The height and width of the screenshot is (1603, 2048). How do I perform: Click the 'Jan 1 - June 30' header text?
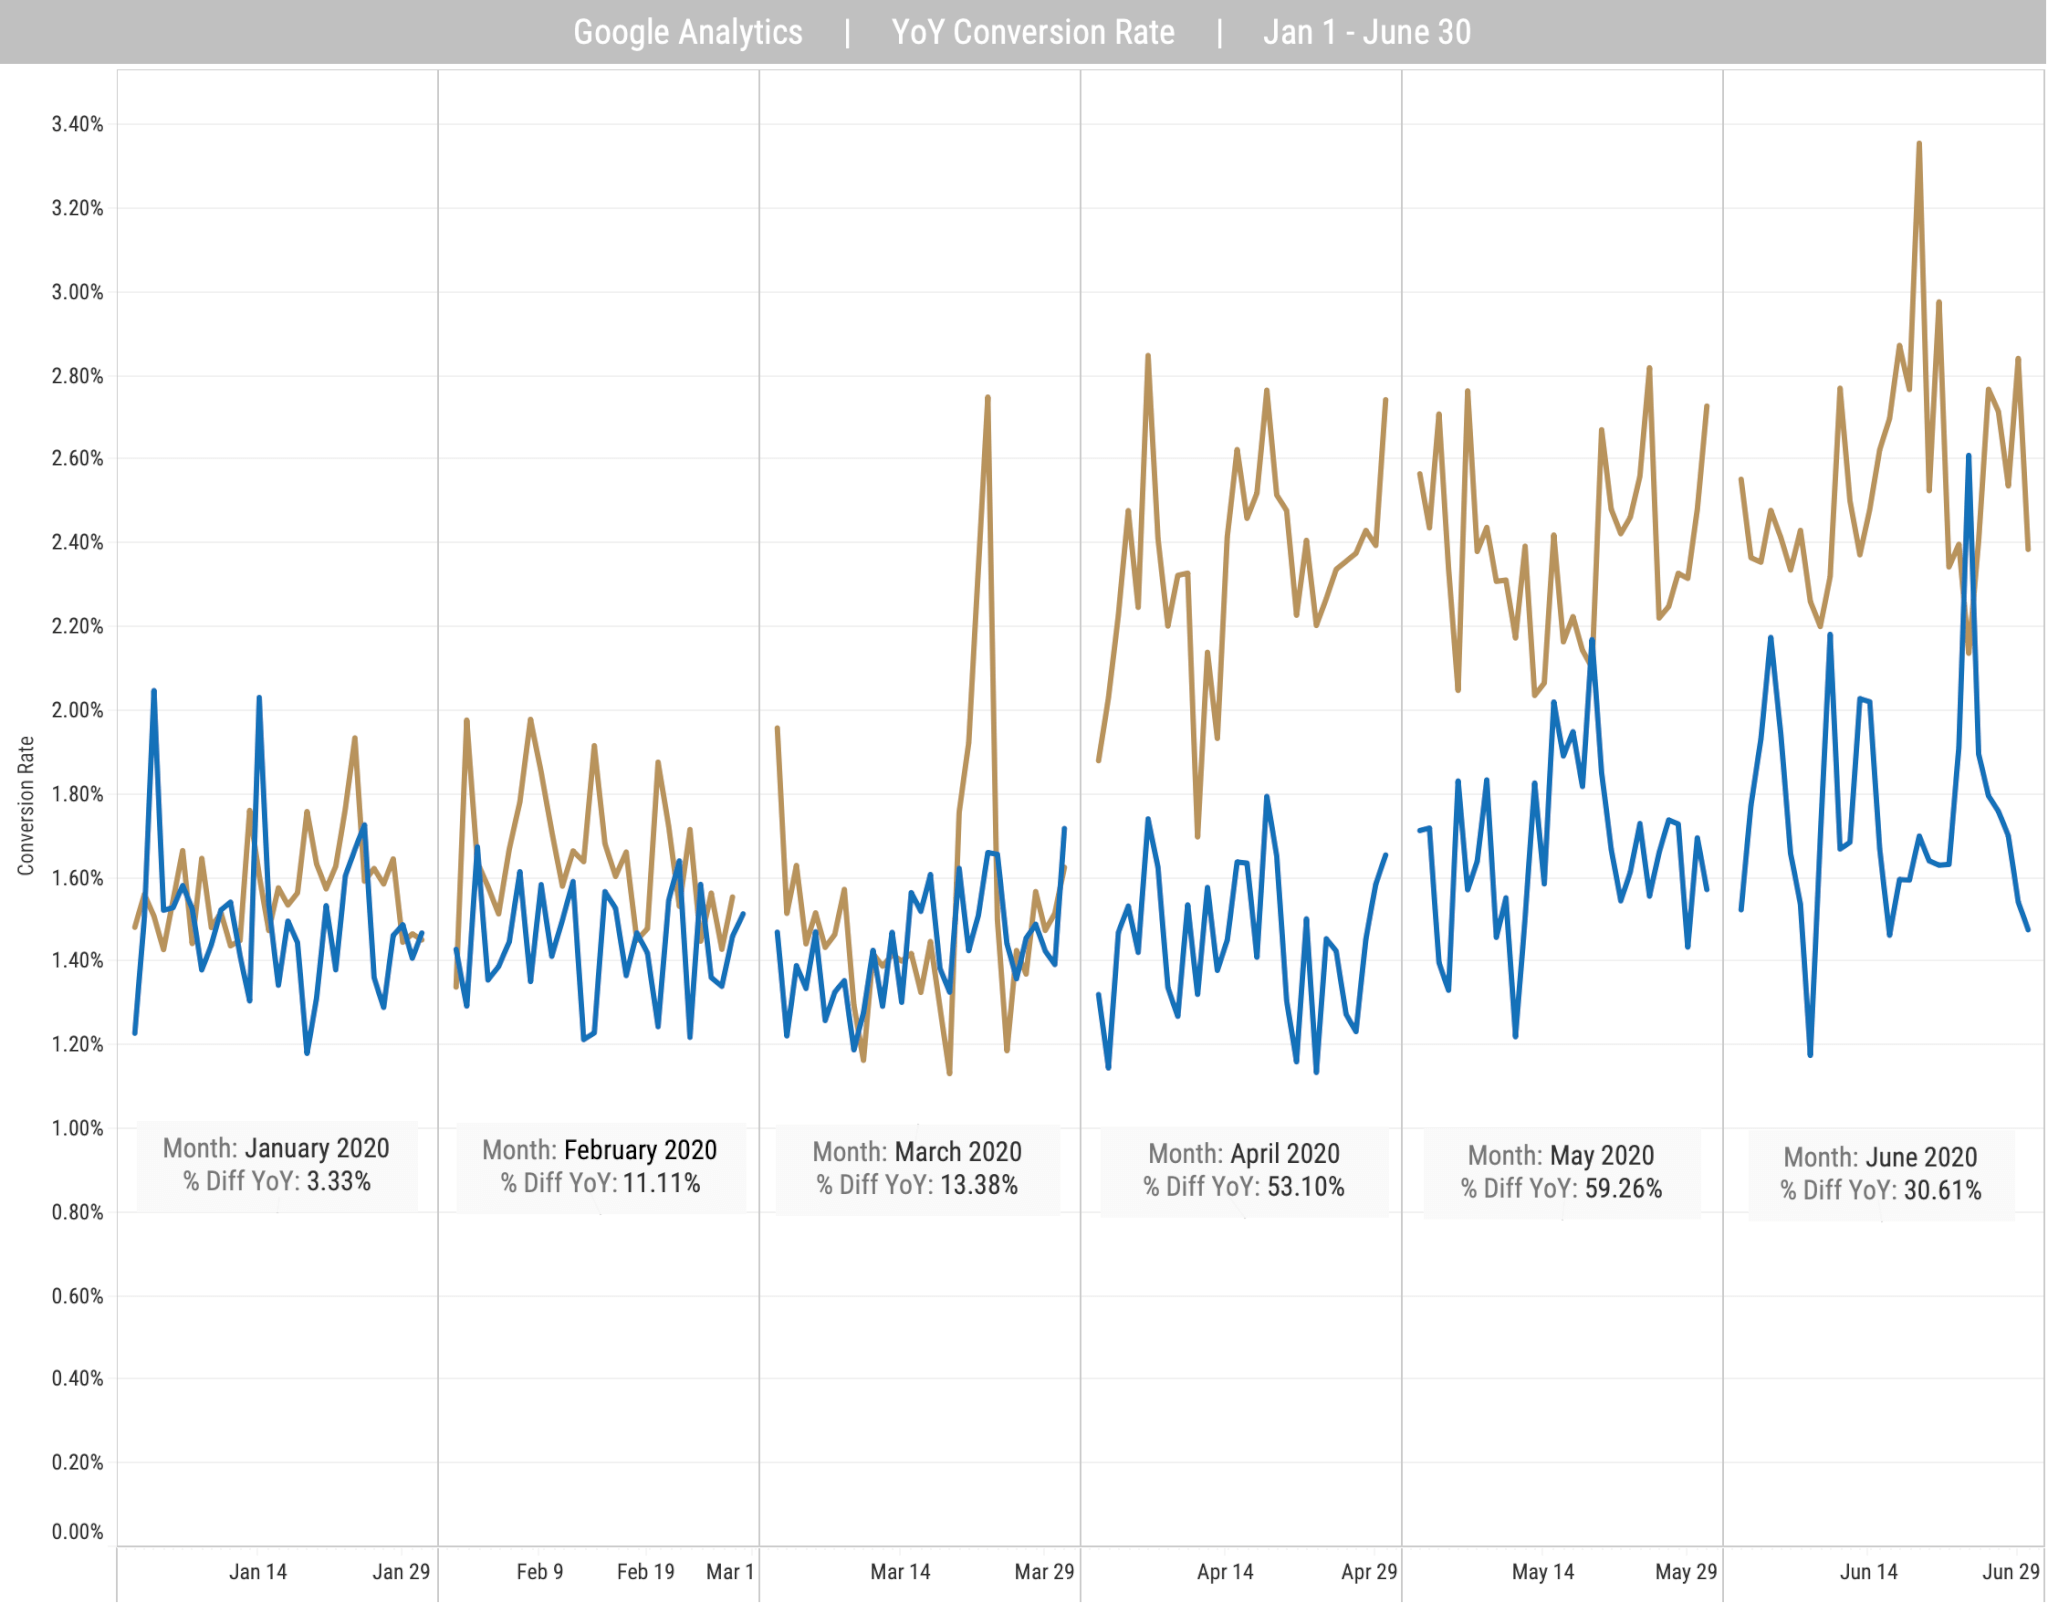[x=1366, y=32]
